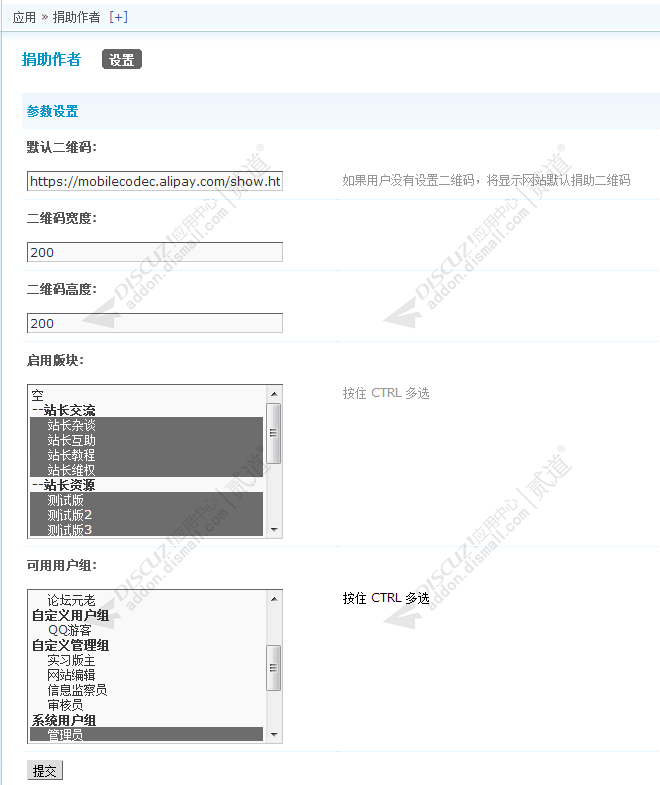Select 信息监察员 in user group list
Viewport: 660px width, 785px height.
pyautogui.click(x=146, y=690)
